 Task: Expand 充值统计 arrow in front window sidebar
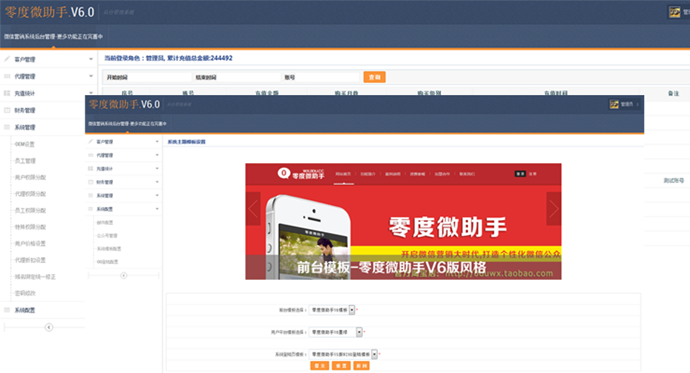click(x=157, y=168)
